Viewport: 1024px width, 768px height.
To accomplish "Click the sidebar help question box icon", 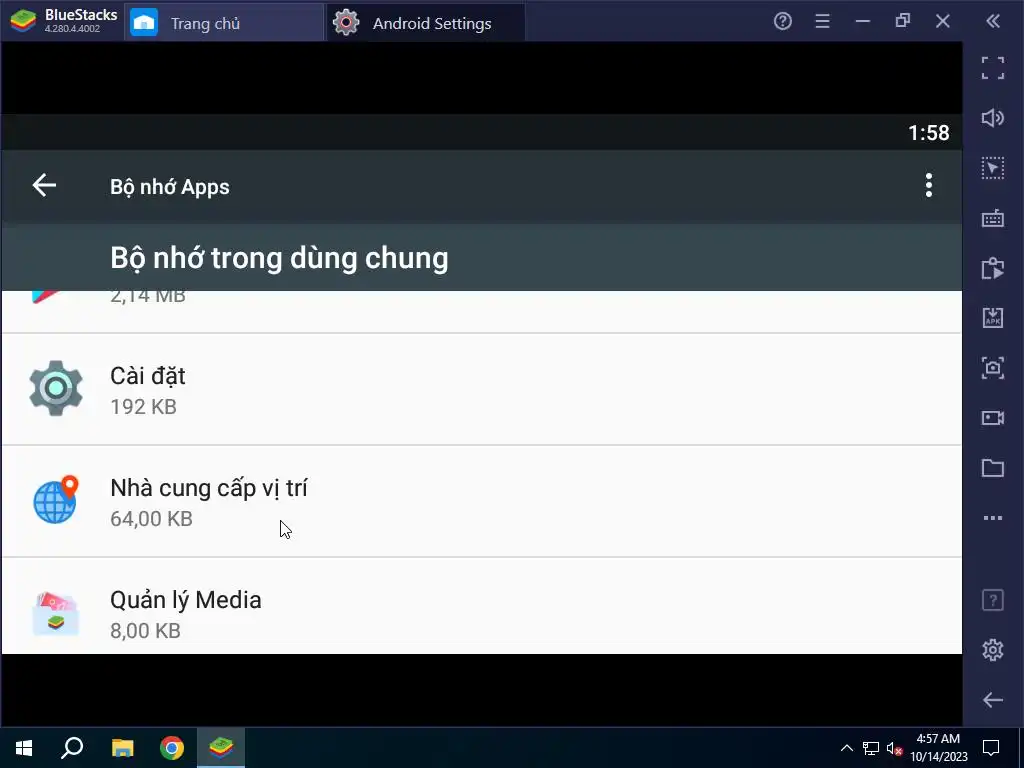I will [x=993, y=600].
